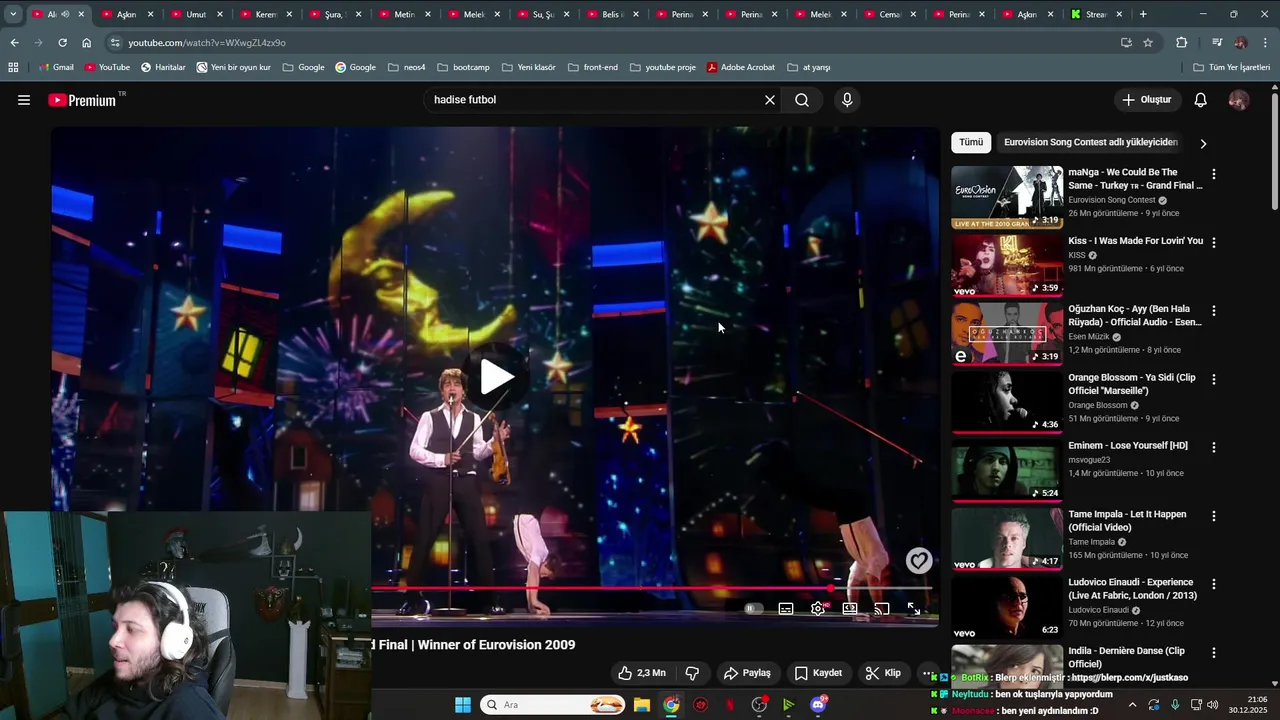The height and width of the screenshot is (720, 1280).
Task: Open options for maNga video
Action: coord(1214,174)
